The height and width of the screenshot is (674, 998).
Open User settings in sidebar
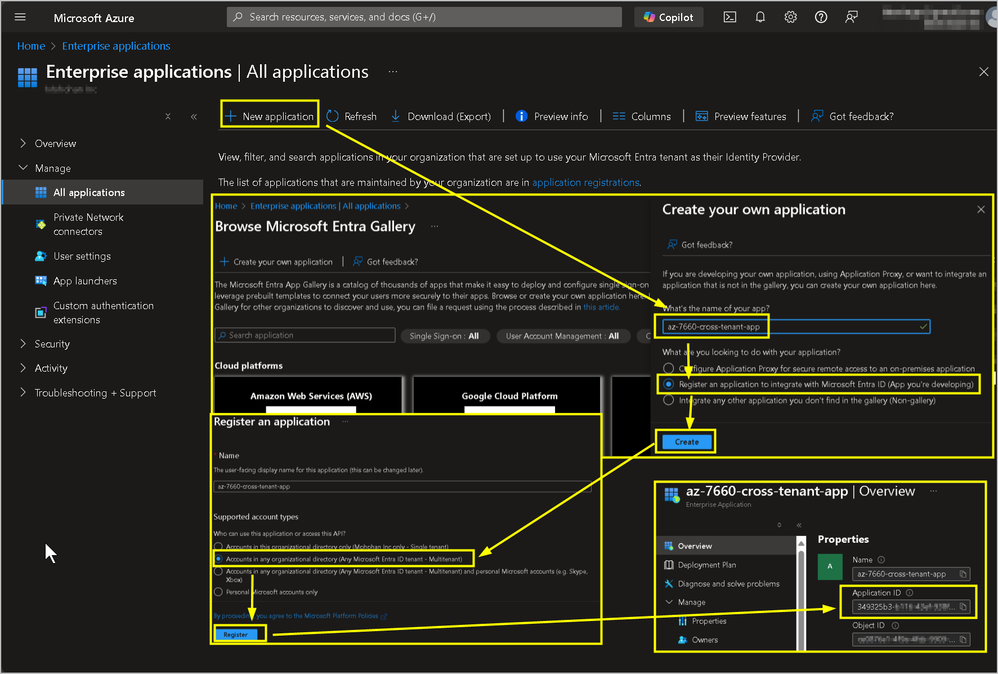point(82,256)
